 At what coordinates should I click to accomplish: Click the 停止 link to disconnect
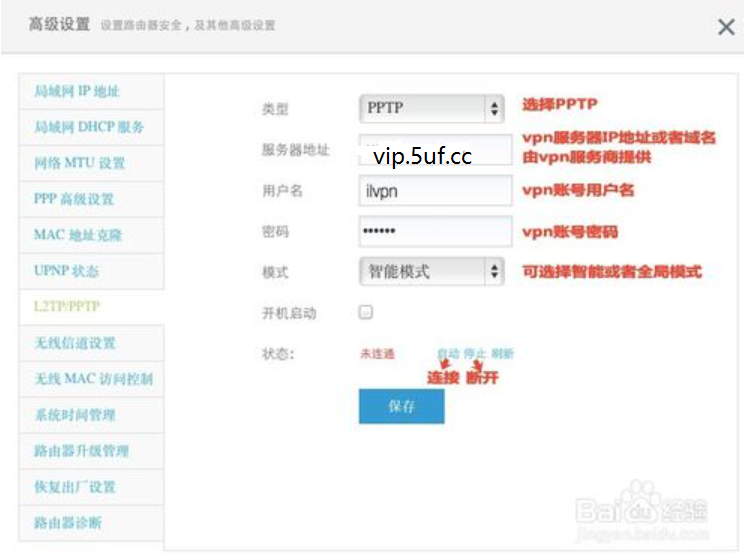pos(474,354)
